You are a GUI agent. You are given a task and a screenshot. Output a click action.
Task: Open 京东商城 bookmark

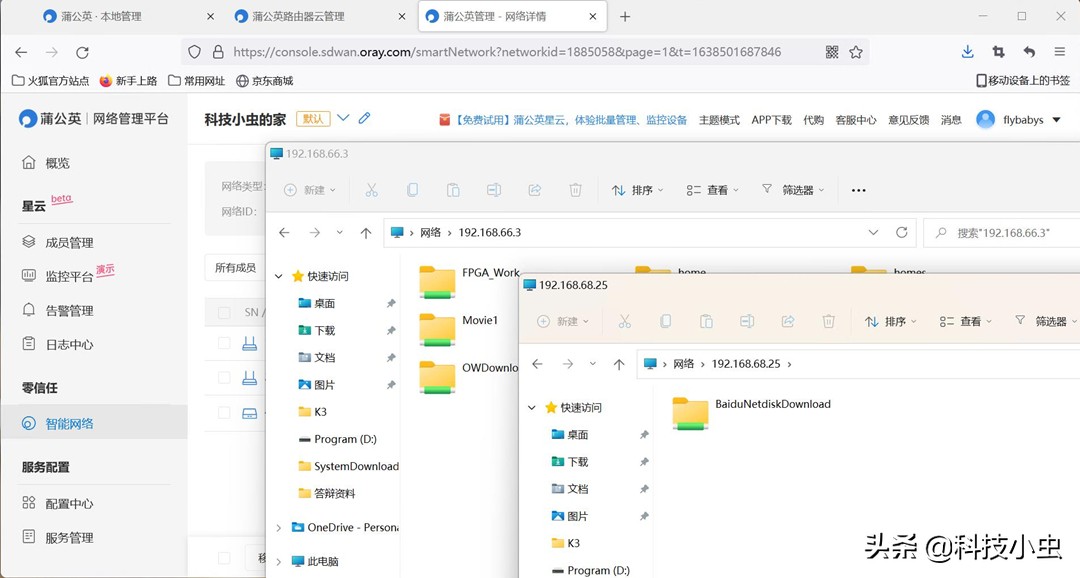264,81
